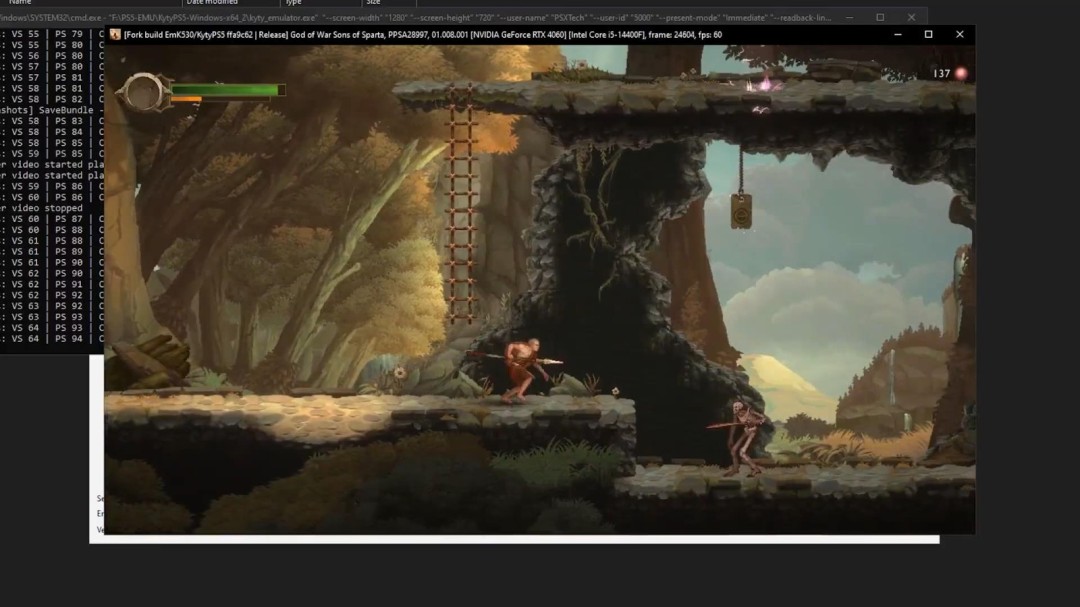Close the God of War emulator window
Viewport: 1080px width, 607px height.
point(959,34)
